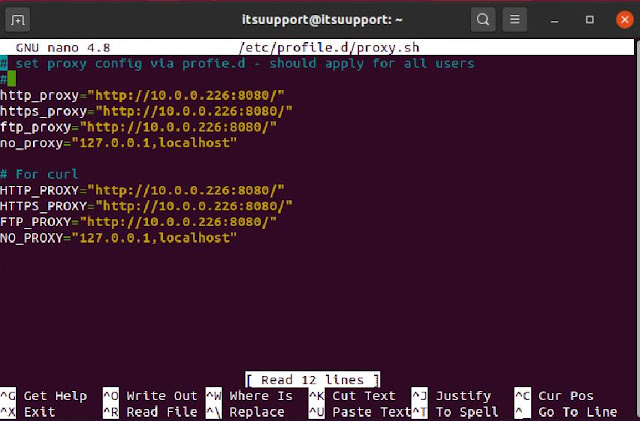This screenshot has width=640, height=421.
Task: Click the ^R Read File shortcut
Action: pyautogui.click(x=150, y=412)
